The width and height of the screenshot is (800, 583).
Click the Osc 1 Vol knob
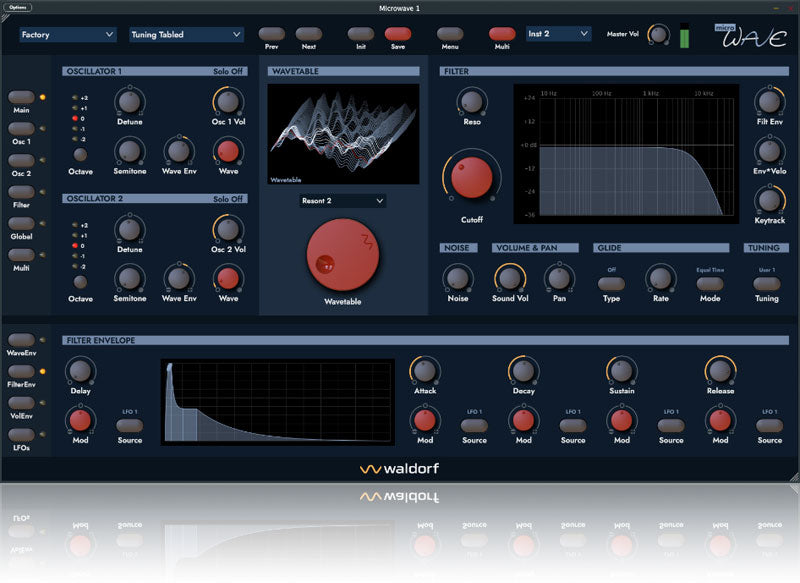pyautogui.click(x=228, y=102)
